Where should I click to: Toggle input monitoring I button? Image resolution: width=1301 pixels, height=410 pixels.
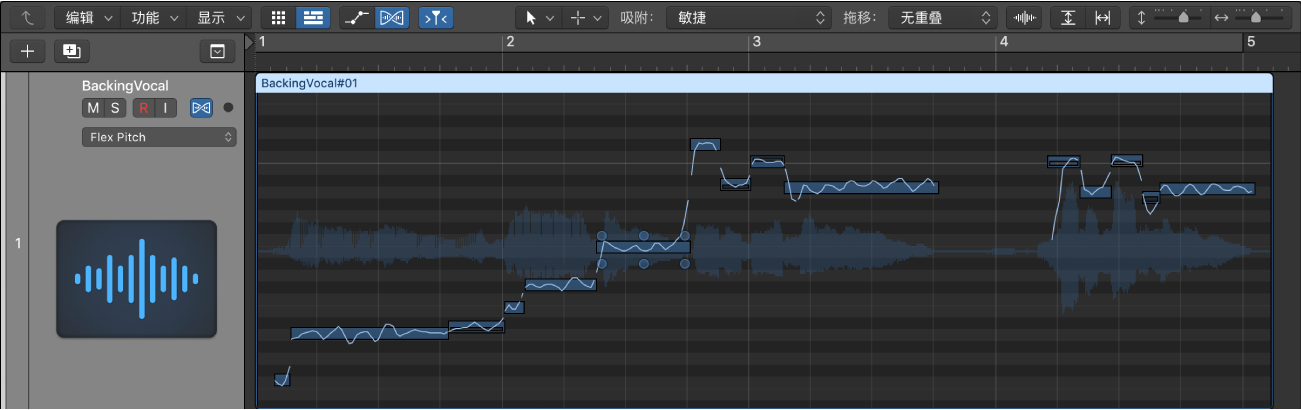pyautogui.click(x=165, y=108)
